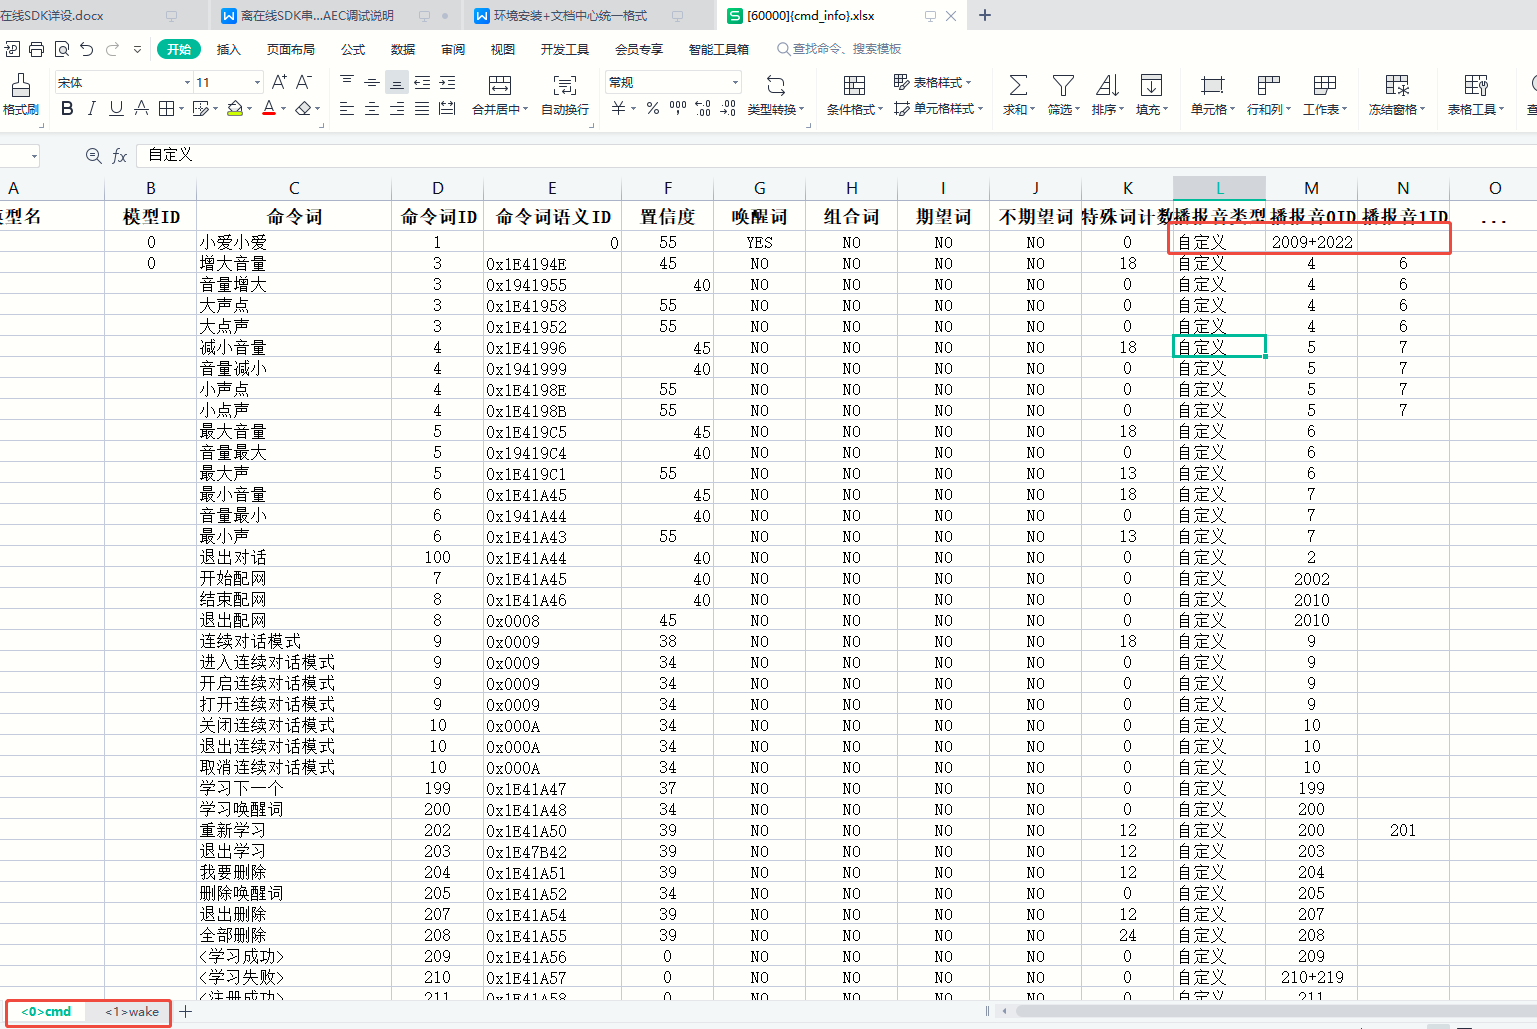The width and height of the screenshot is (1537, 1029).
Task: Click the add new sheet plus button
Action: (x=186, y=1012)
